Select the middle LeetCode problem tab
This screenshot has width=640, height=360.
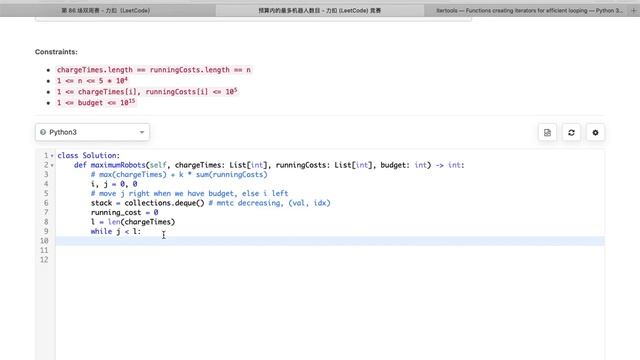[320, 11]
